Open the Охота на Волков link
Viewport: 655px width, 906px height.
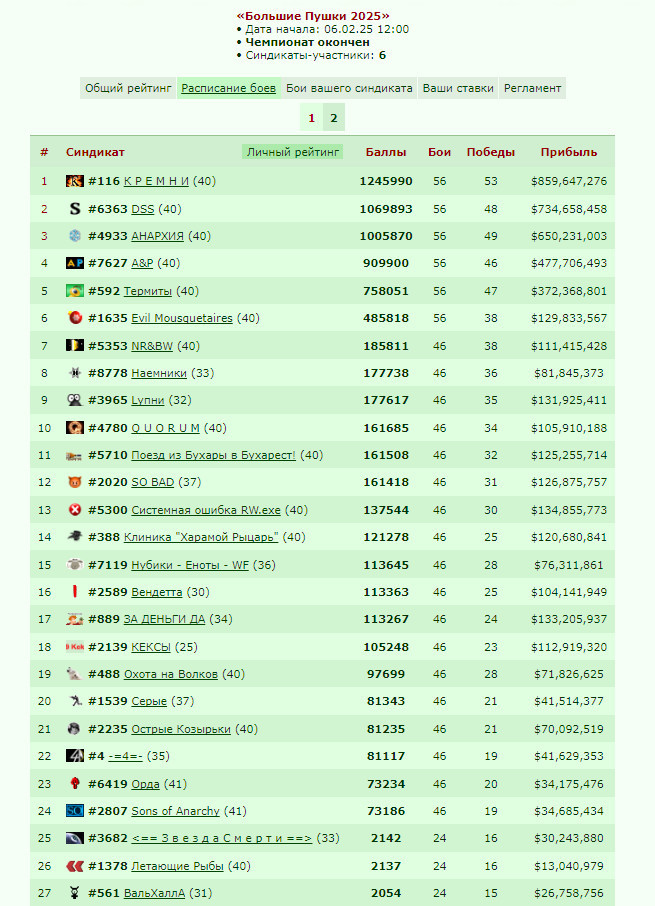click(x=170, y=674)
